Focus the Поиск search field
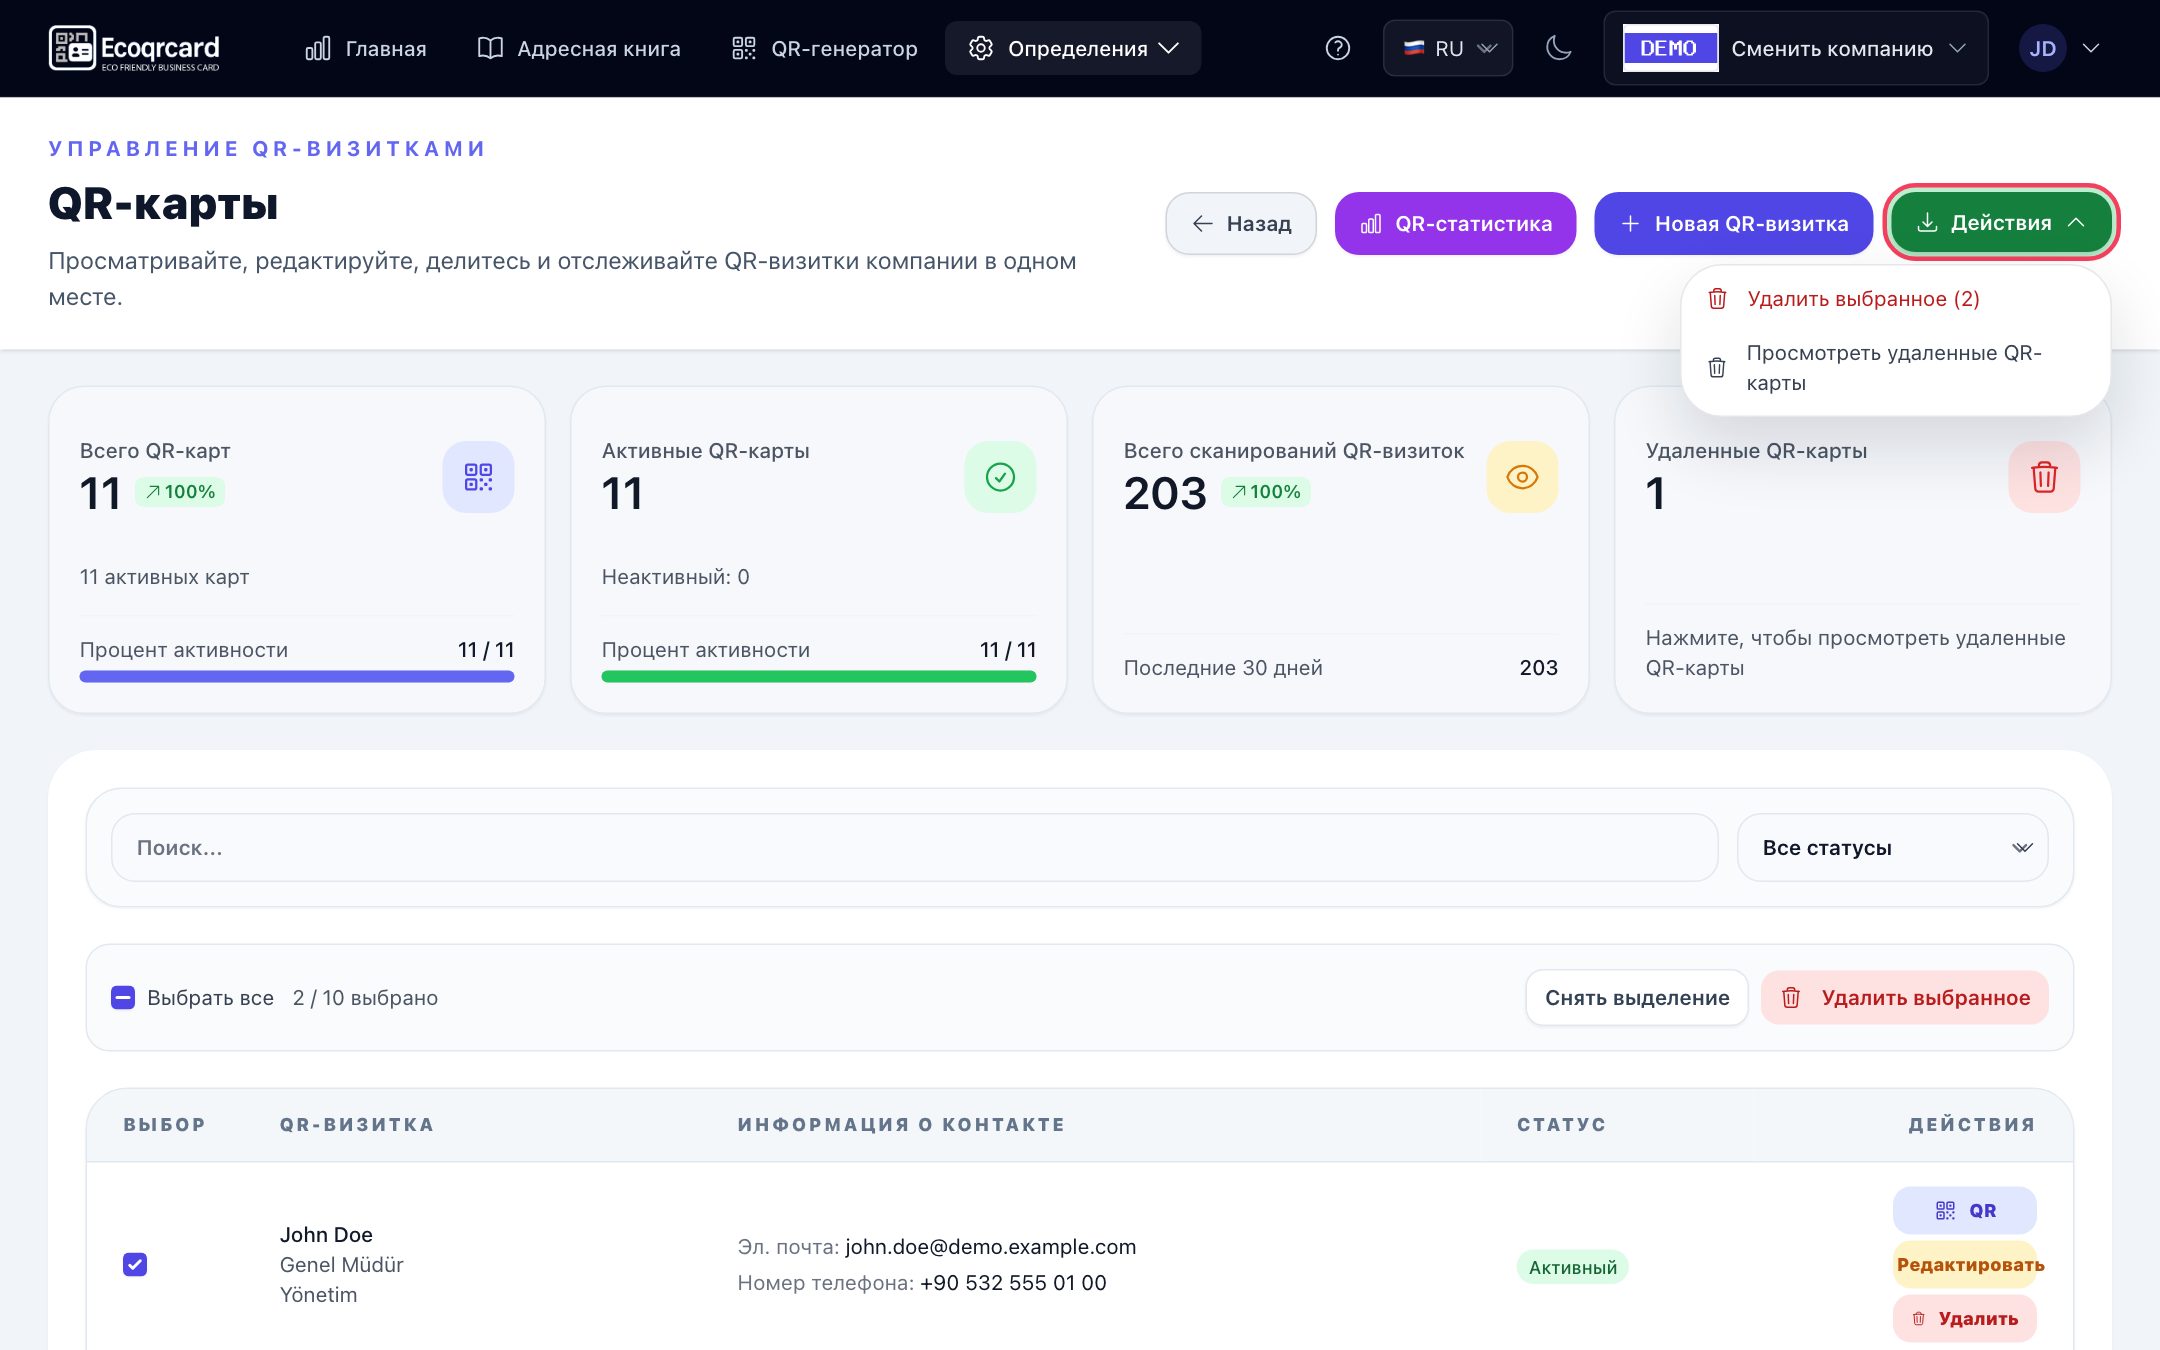The height and width of the screenshot is (1350, 2160). pyautogui.click(x=915, y=848)
